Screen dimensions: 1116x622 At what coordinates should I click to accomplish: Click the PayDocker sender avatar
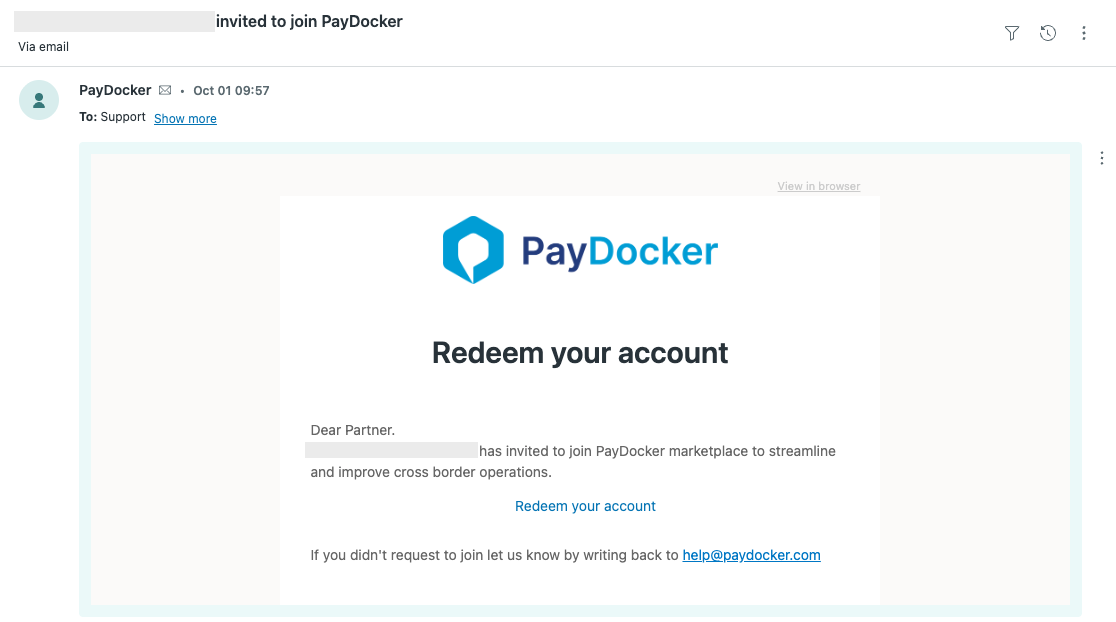(39, 100)
